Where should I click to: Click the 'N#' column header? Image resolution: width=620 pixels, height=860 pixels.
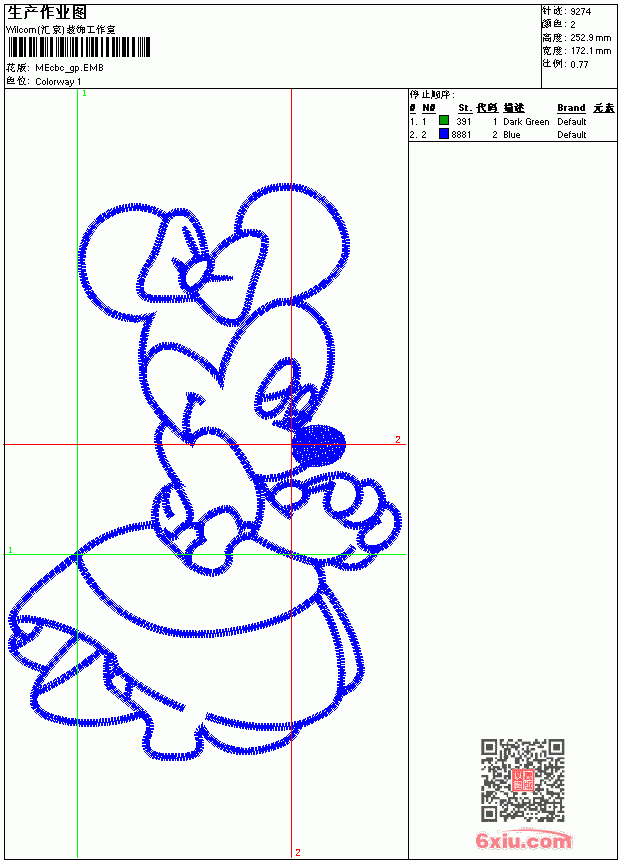429,108
